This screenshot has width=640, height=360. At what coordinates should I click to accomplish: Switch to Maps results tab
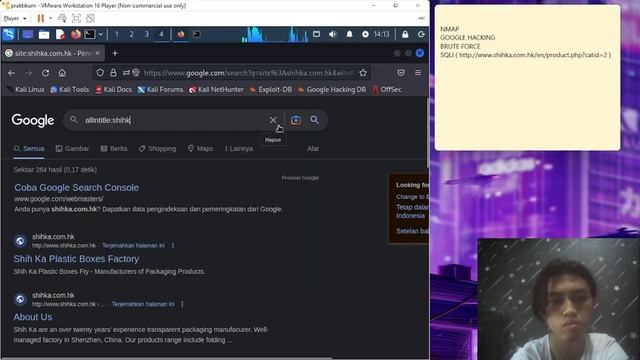click(x=200, y=149)
